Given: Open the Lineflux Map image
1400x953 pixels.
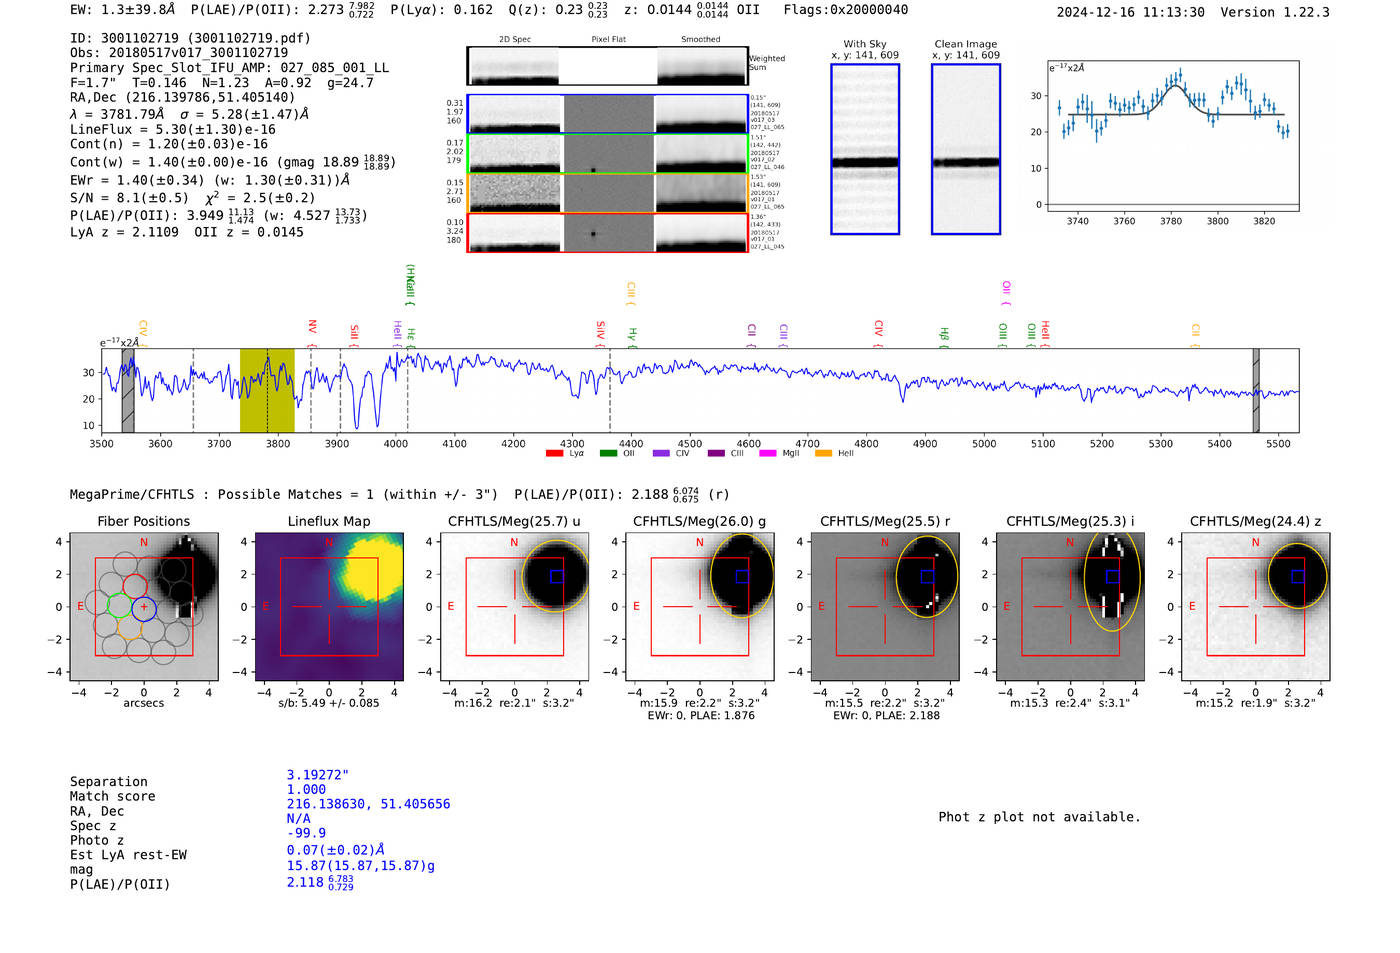Looking at the screenshot, I should tap(329, 607).
